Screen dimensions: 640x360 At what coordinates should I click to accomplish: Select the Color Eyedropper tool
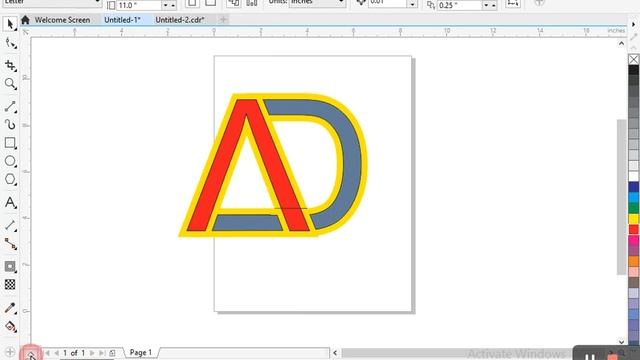click(x=10, y=308)
